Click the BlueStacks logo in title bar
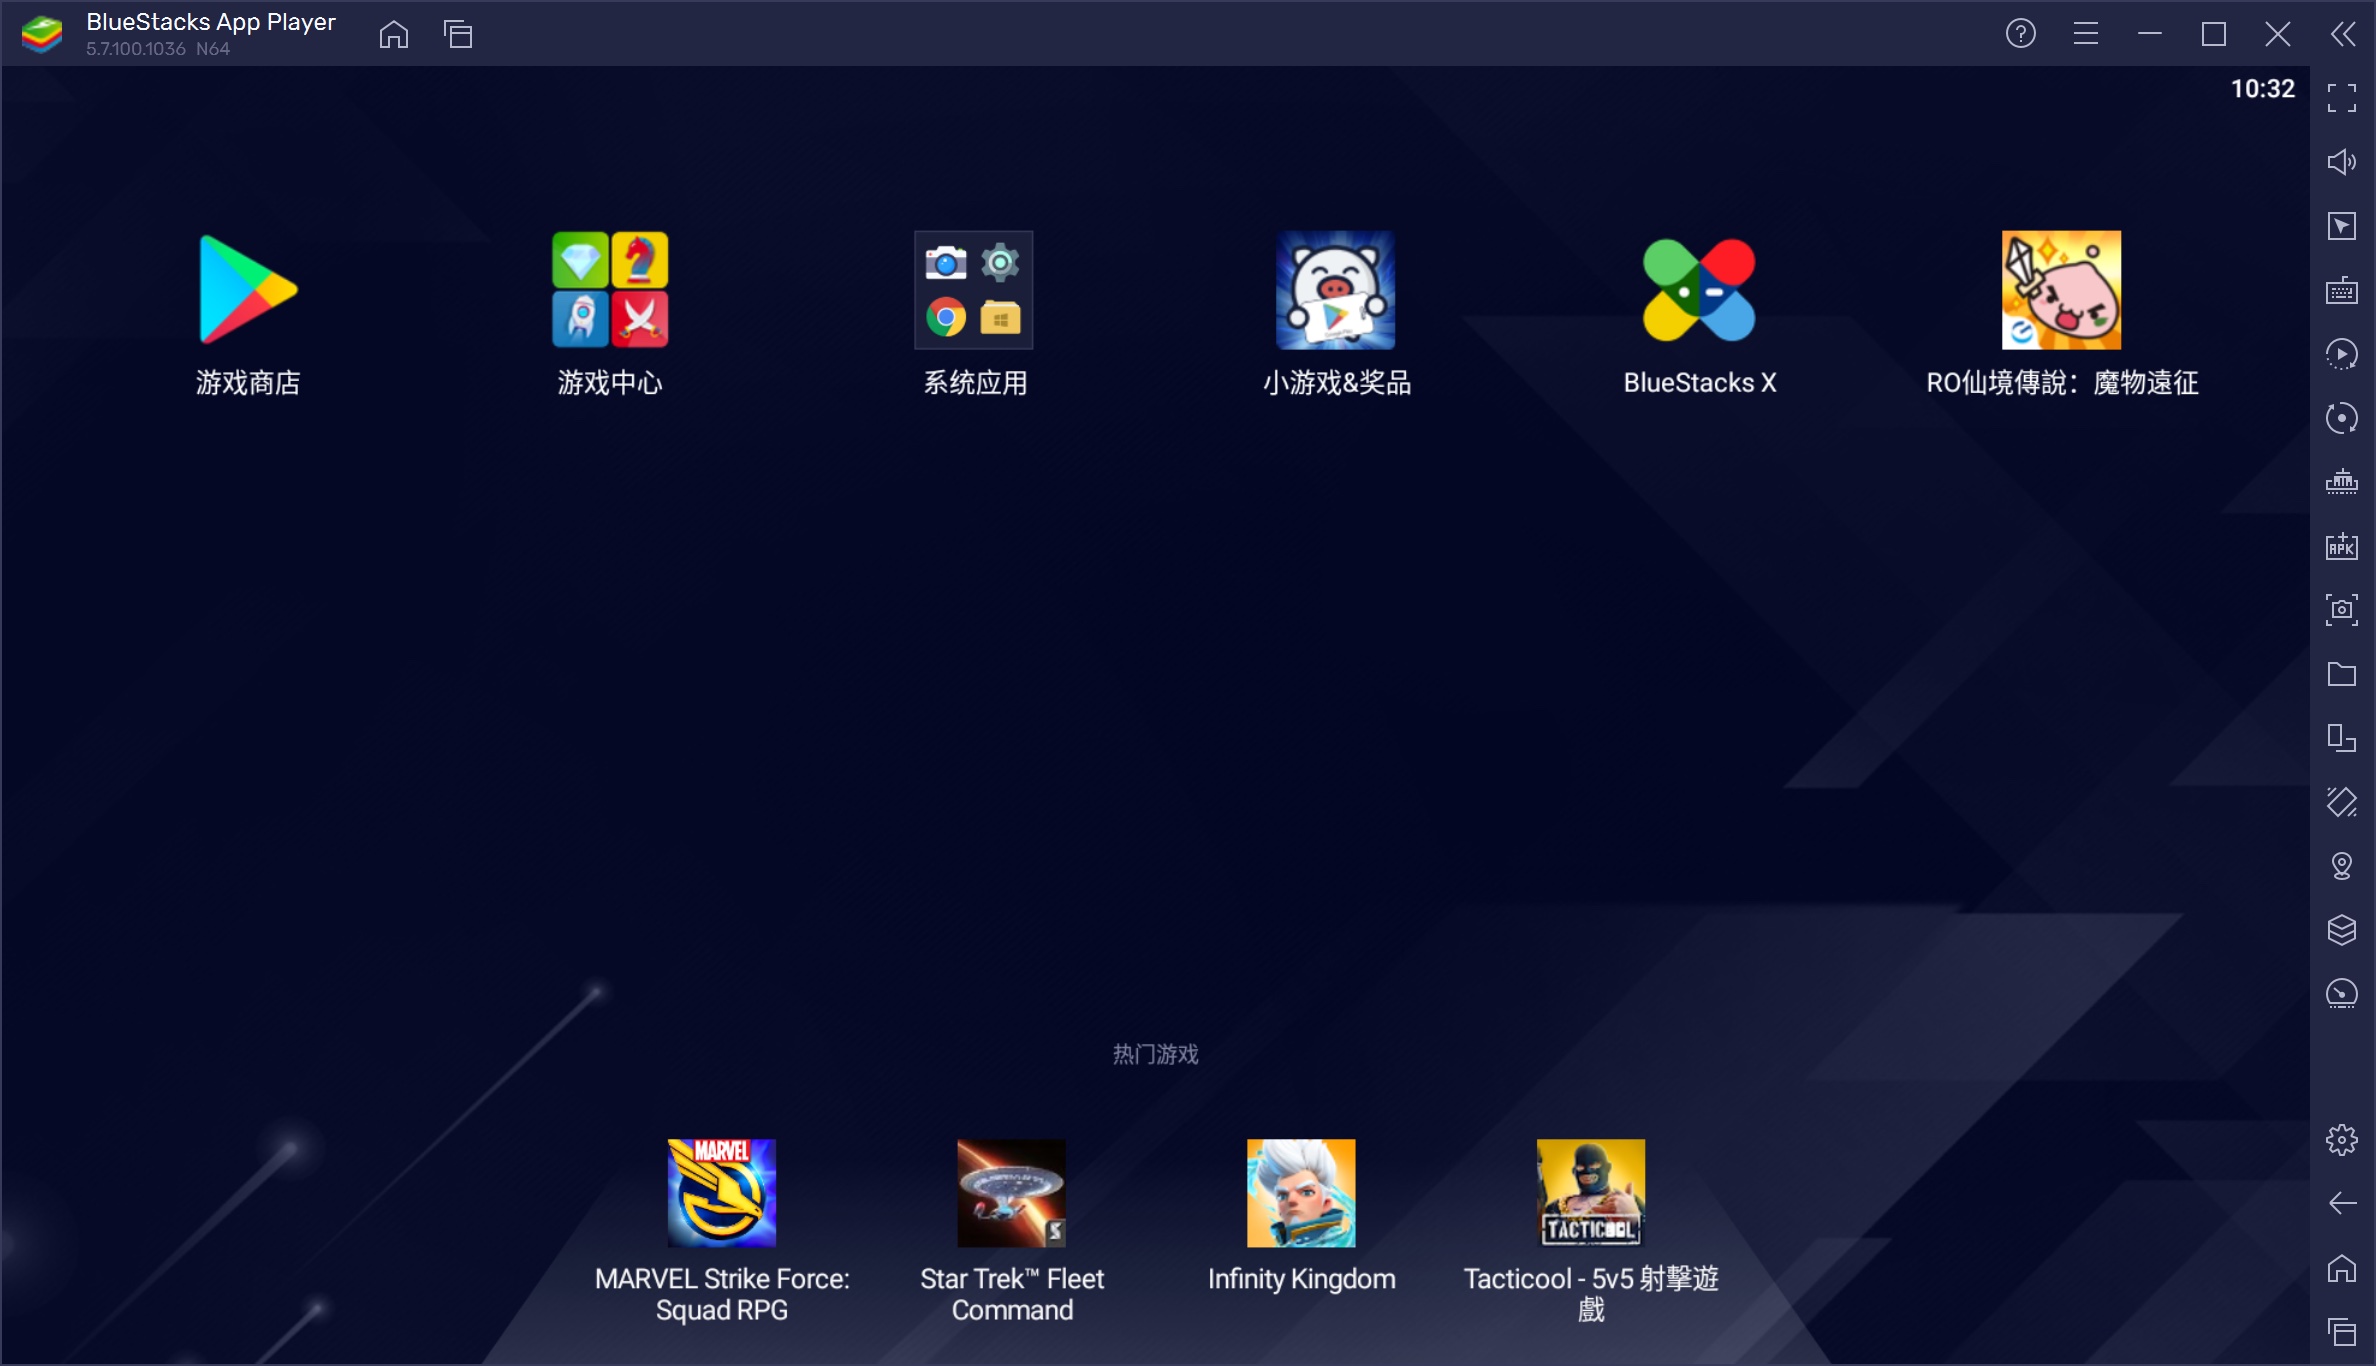This screenshot has width=2376, height=1366. tap(42, 34)
